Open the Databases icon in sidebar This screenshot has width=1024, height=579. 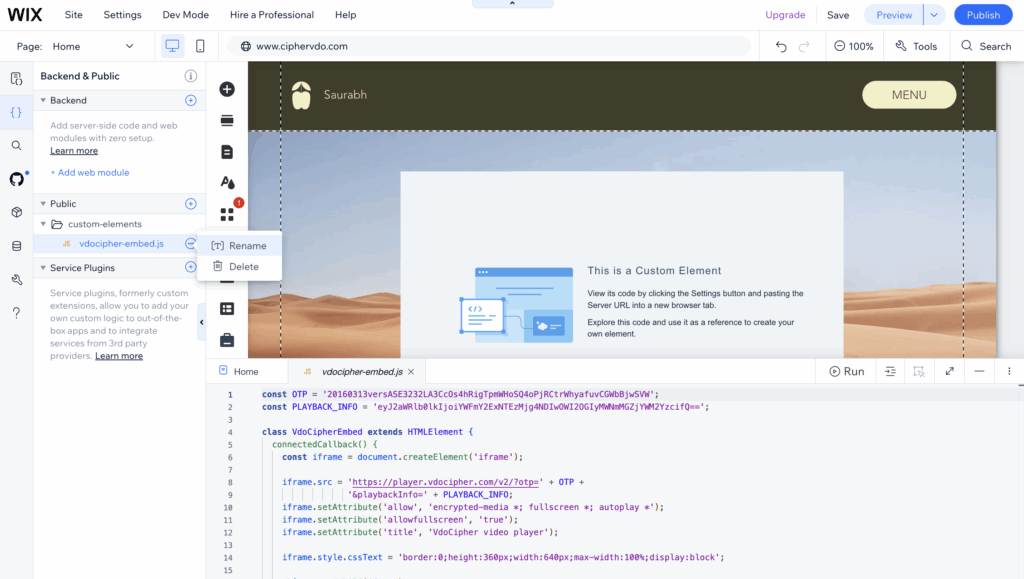pos(16,246)
